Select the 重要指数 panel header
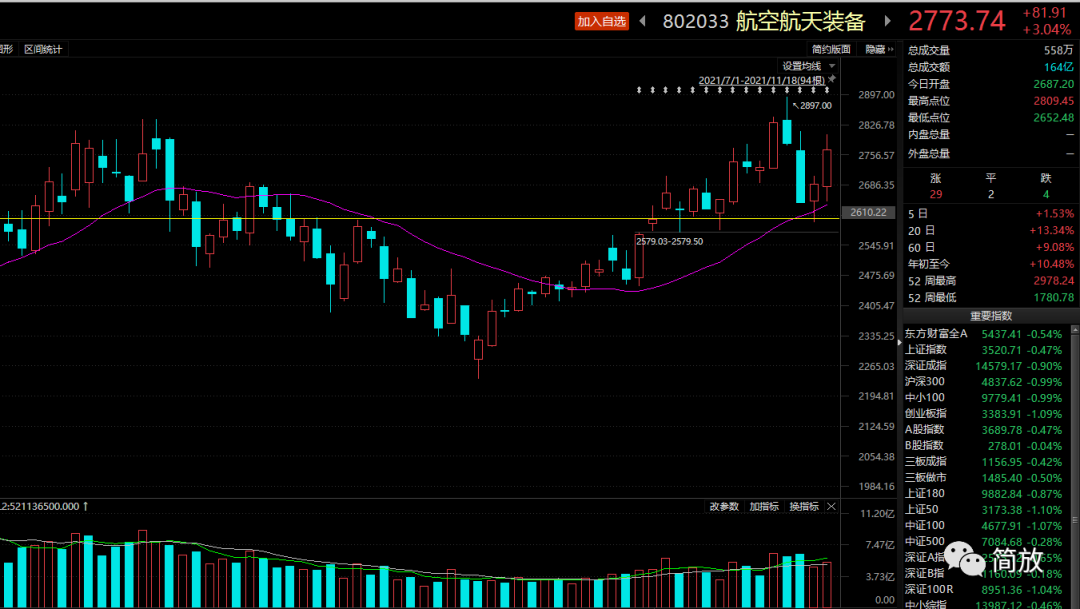Screen dimensions: 1080x609 990,316
